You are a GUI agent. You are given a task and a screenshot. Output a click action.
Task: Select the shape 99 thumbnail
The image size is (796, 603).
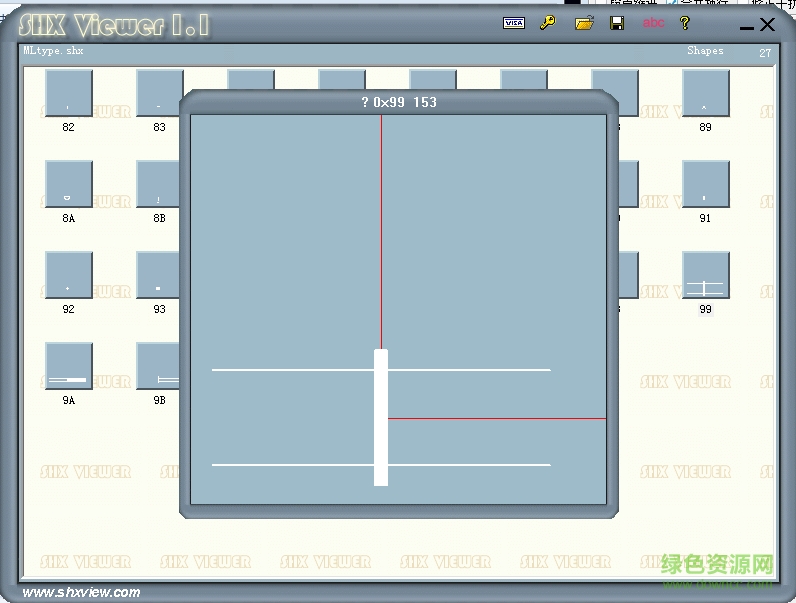tap(706, 275)
